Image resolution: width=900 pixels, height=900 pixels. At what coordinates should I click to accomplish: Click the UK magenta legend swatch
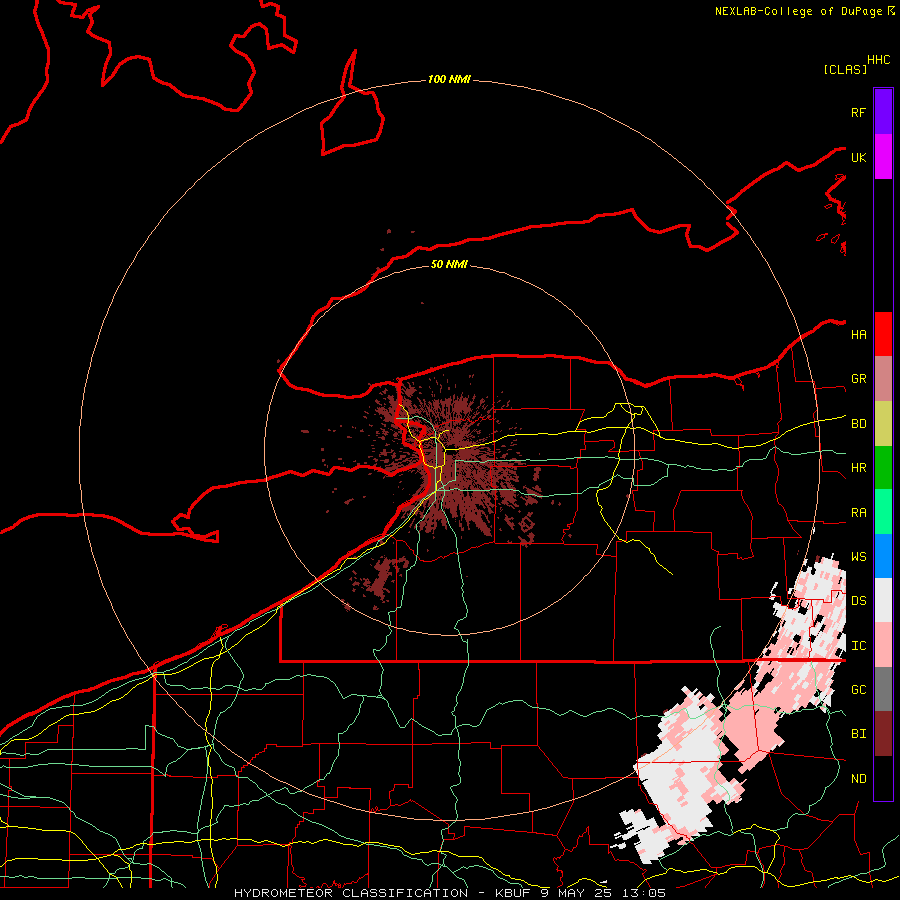pos(883,157)
